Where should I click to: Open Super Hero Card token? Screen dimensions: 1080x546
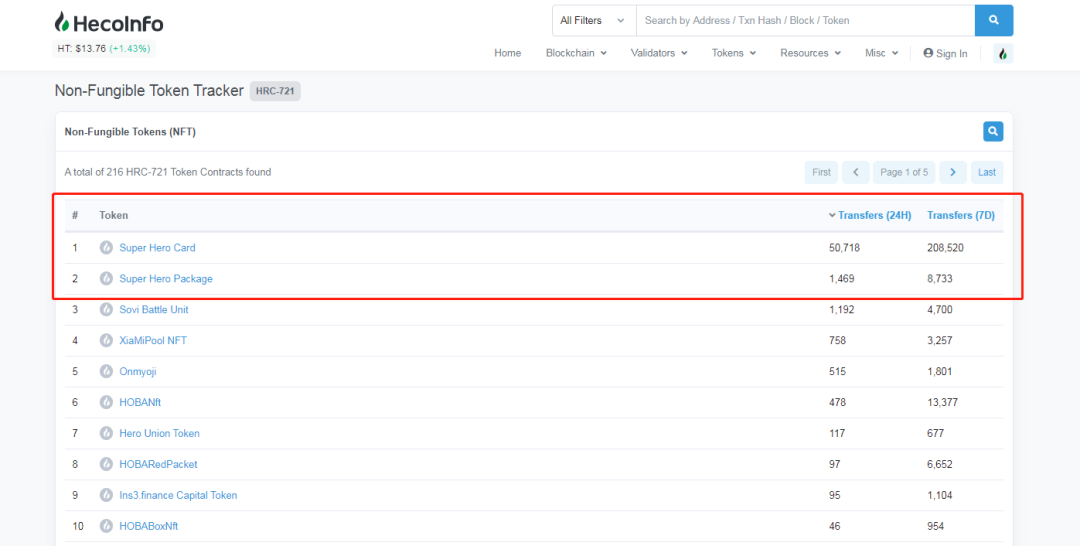click(157, 248)
